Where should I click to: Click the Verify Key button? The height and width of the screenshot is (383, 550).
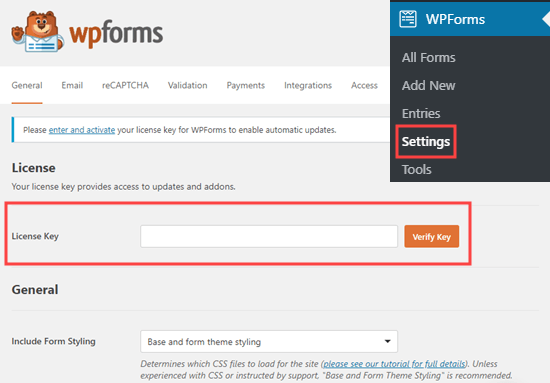(x=431, y=236)
